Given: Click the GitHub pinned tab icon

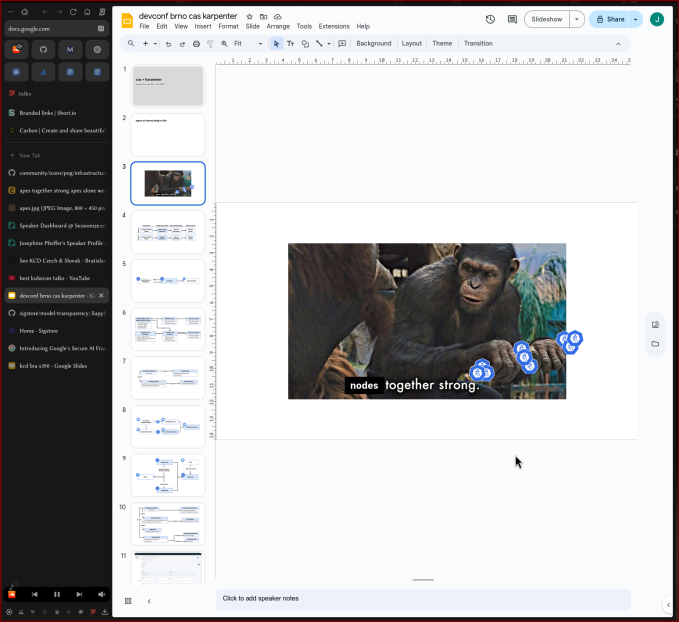Looking at the screenshot, I should pyautogui.click(x=43, y=49).
